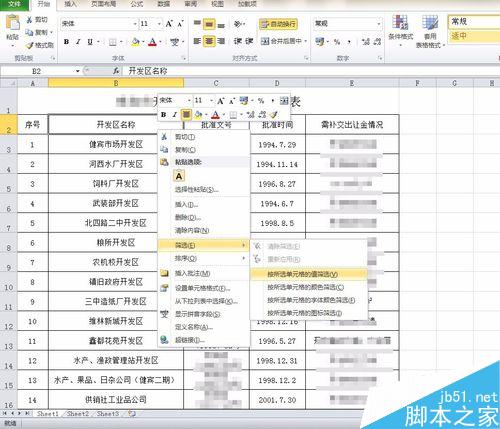The width and height of the screenshot is (500, 429).
Task: Click Format Cells (设置单元格格式) in context menu
Action: tap(204, 288)
